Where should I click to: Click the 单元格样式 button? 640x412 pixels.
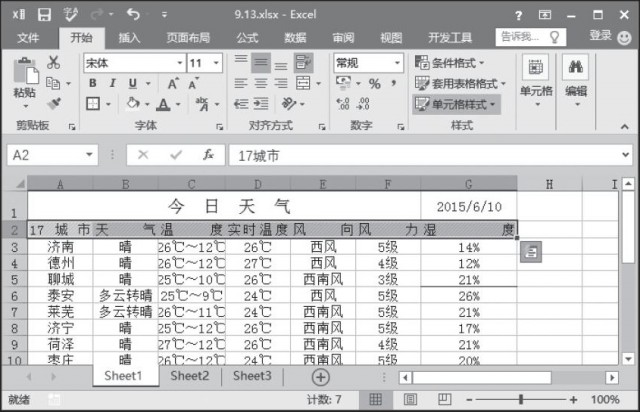[x=456, y=103]
